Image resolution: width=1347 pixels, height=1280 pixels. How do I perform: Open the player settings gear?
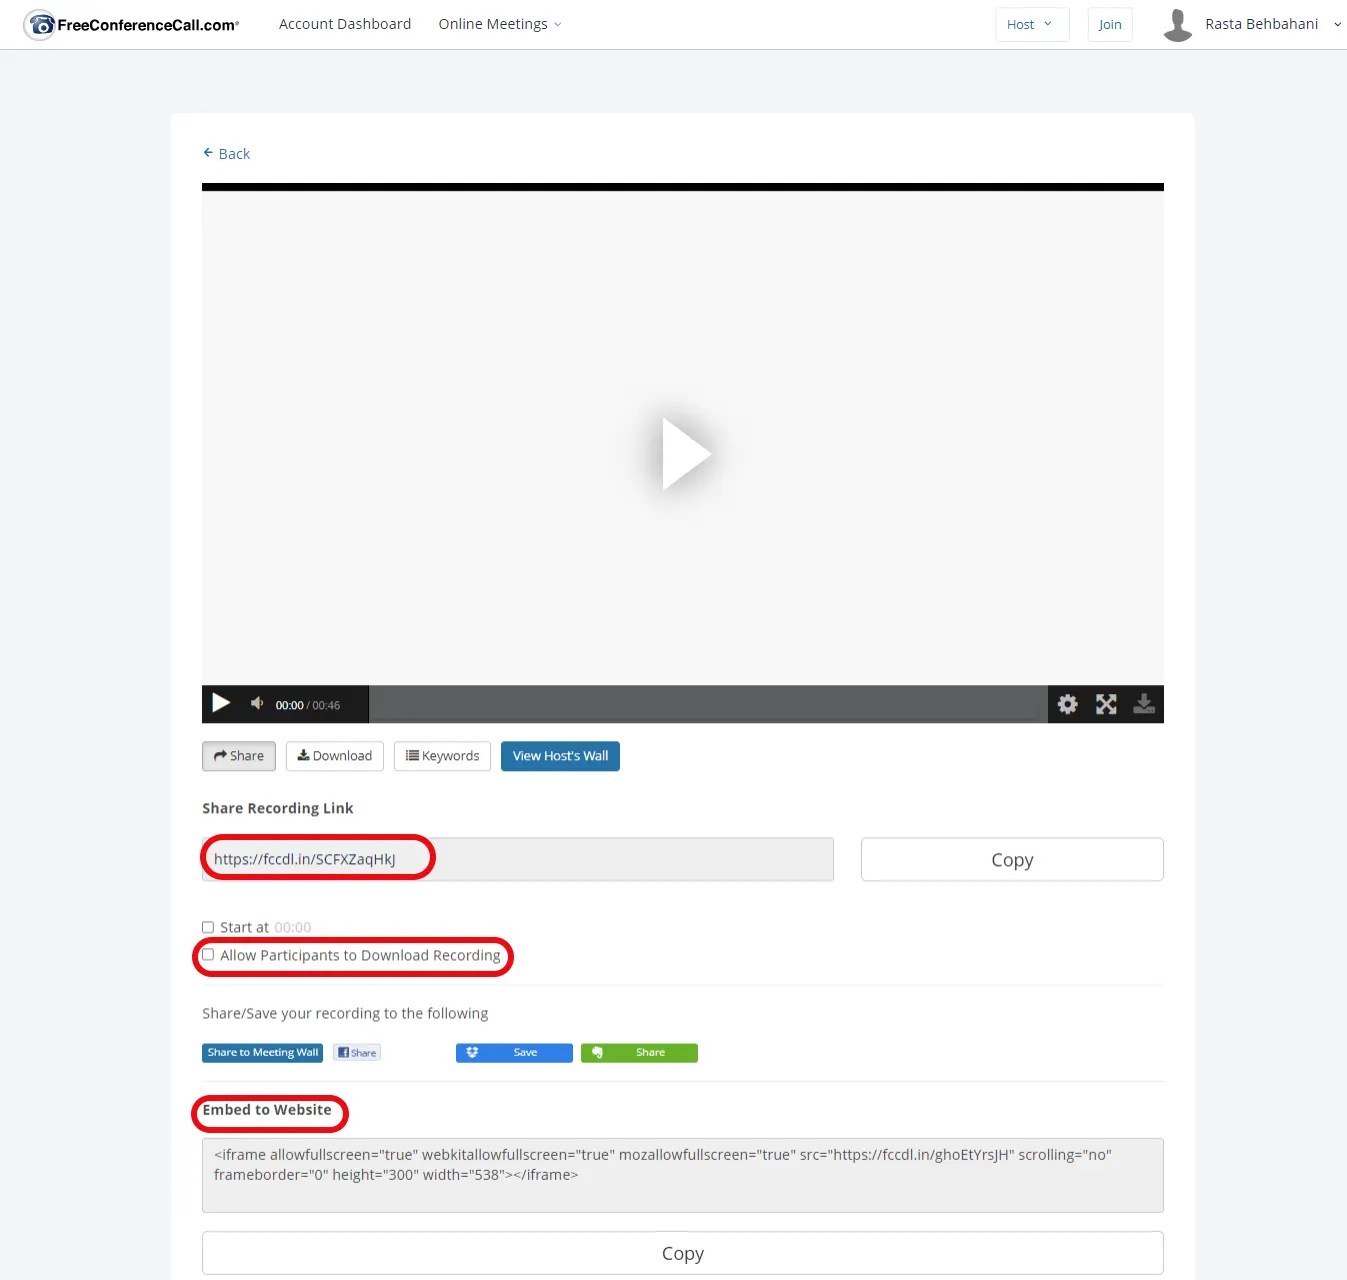[1066, 704]
